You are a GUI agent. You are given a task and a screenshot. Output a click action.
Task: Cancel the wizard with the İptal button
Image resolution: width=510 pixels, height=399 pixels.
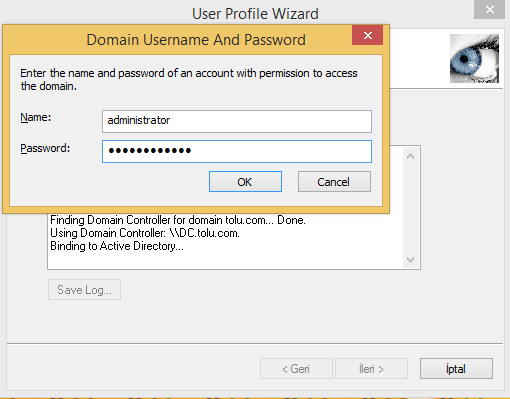[456, 369]
